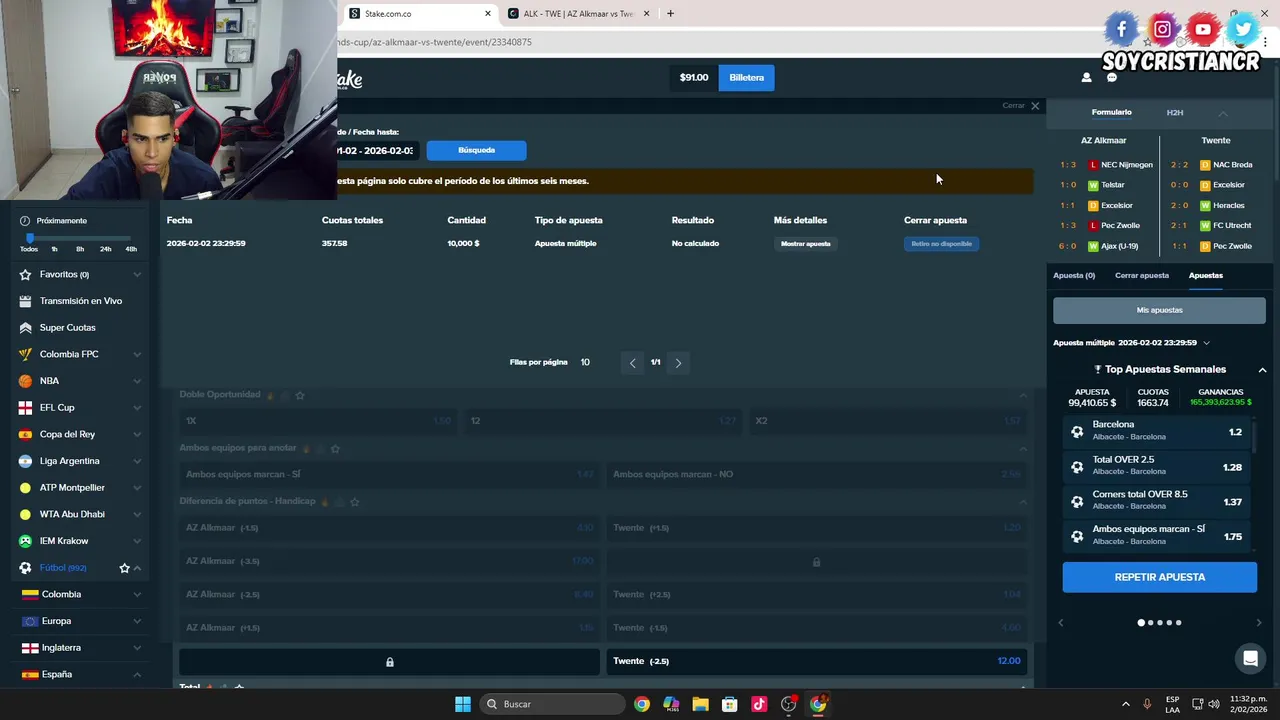1280x720 pixels.
Task: Click the Liga Argentina flag icon
Action: click(25, 461)
